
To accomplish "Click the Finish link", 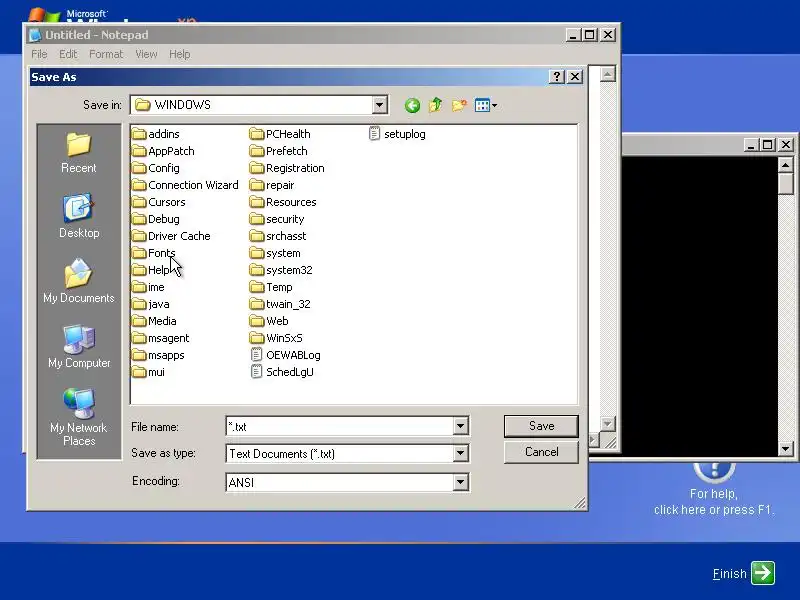I will pos(730,574).
